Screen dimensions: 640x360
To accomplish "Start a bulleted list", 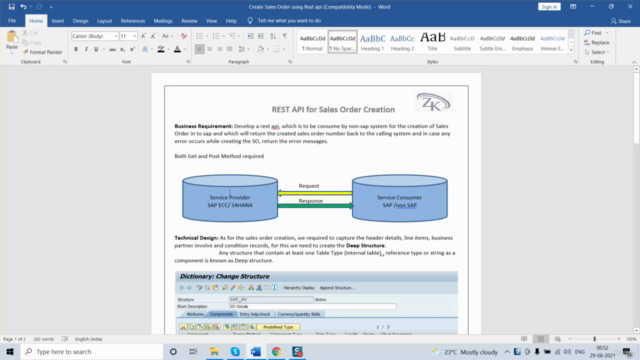I will point(199,36).
